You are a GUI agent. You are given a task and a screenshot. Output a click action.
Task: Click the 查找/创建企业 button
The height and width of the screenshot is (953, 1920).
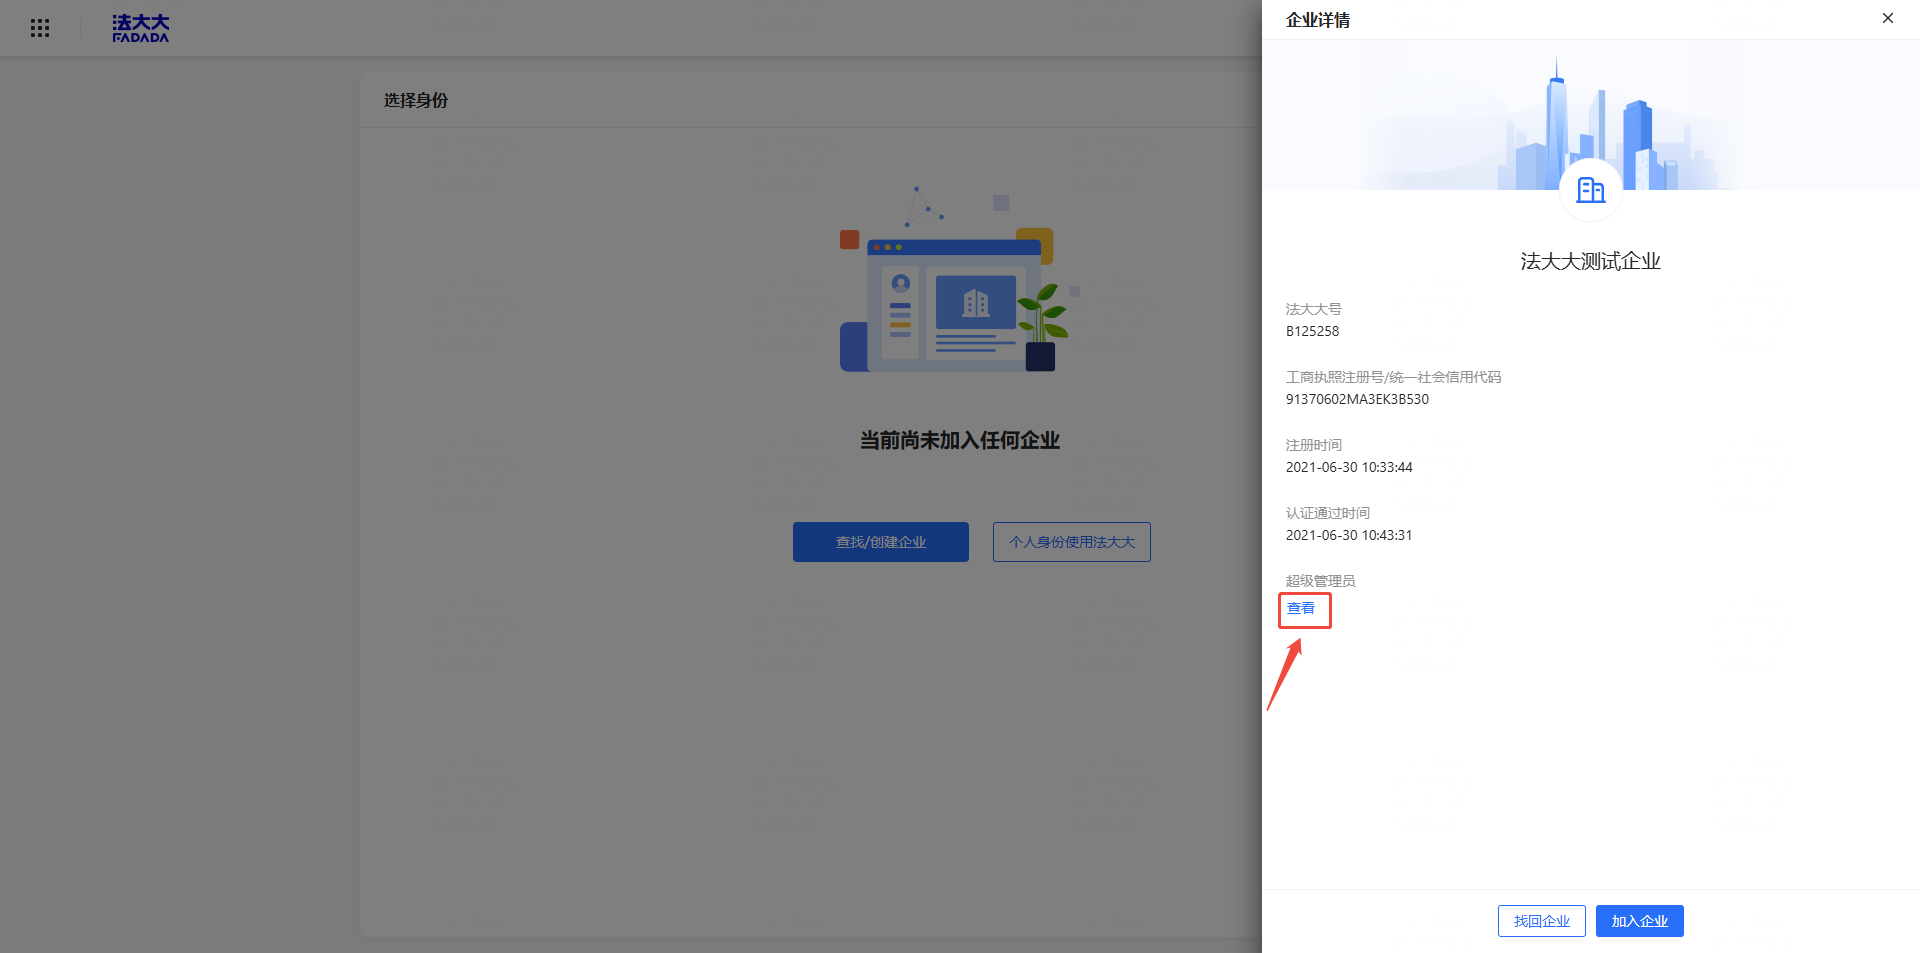coord(881,542)
